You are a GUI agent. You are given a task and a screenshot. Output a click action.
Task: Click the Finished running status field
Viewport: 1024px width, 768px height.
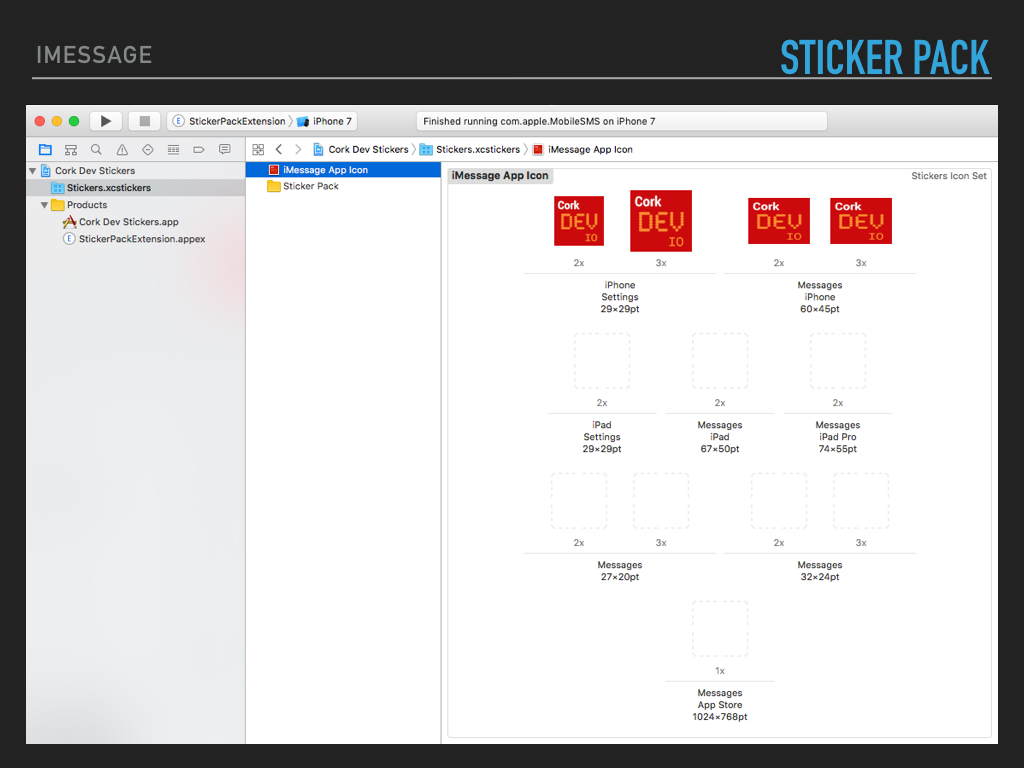tap(622, 121)
